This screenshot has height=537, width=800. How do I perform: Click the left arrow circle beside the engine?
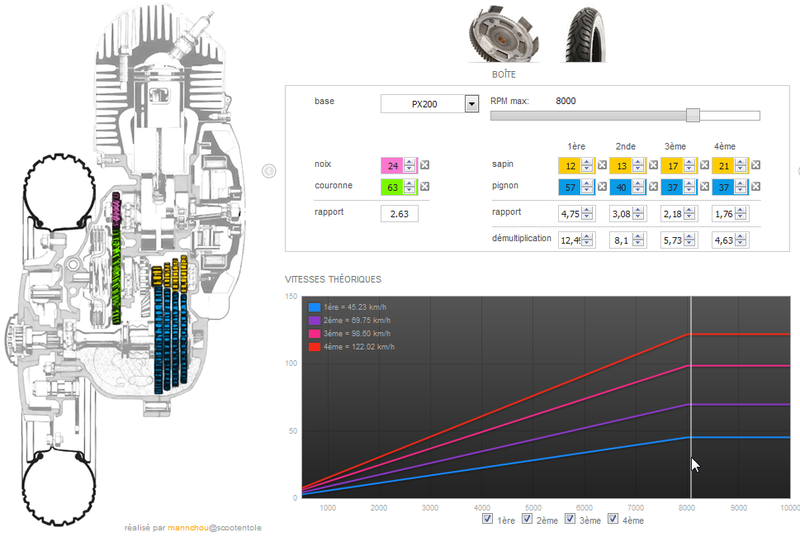click(x=269, y=171)
